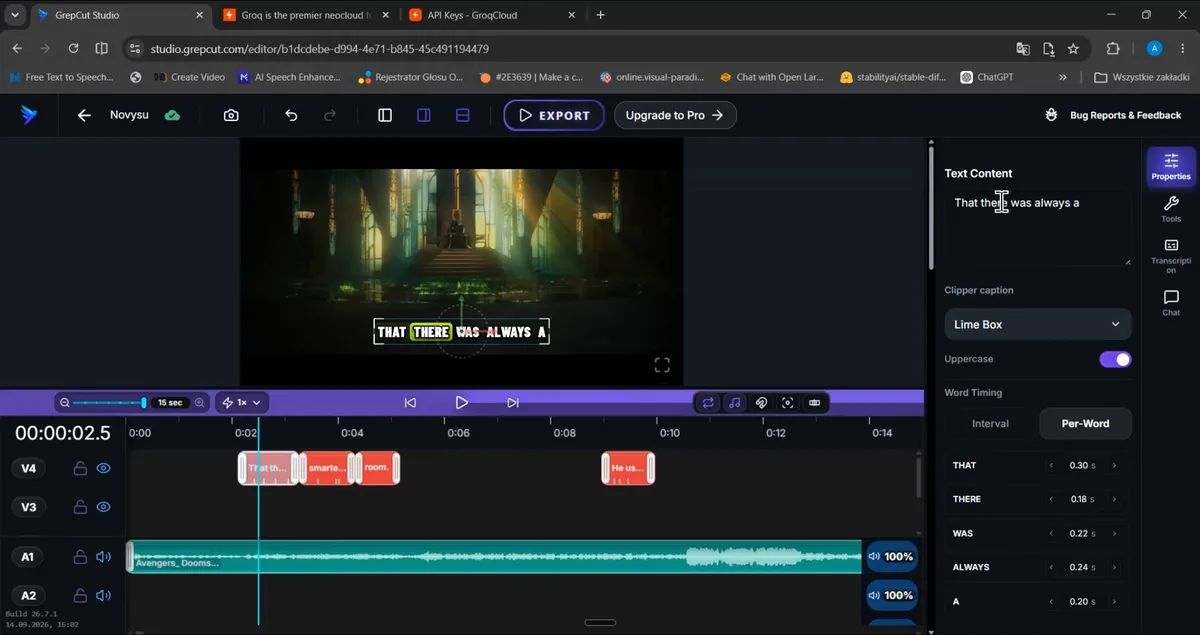Click into the Text Content field
This screenshot has width=1200, height=635.
1038,228
